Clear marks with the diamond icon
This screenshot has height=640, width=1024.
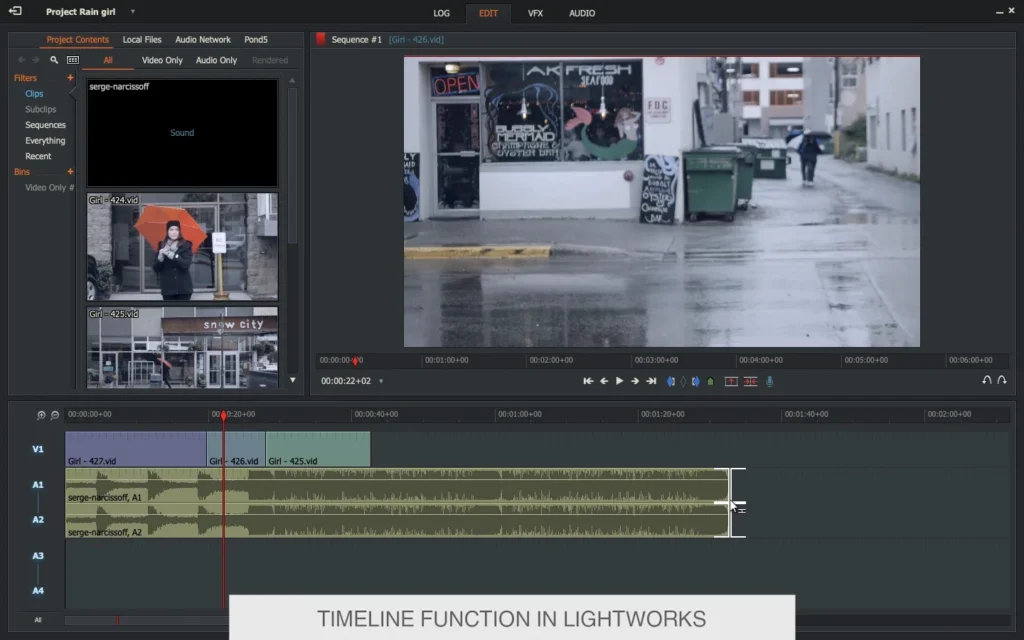[684, 381]
